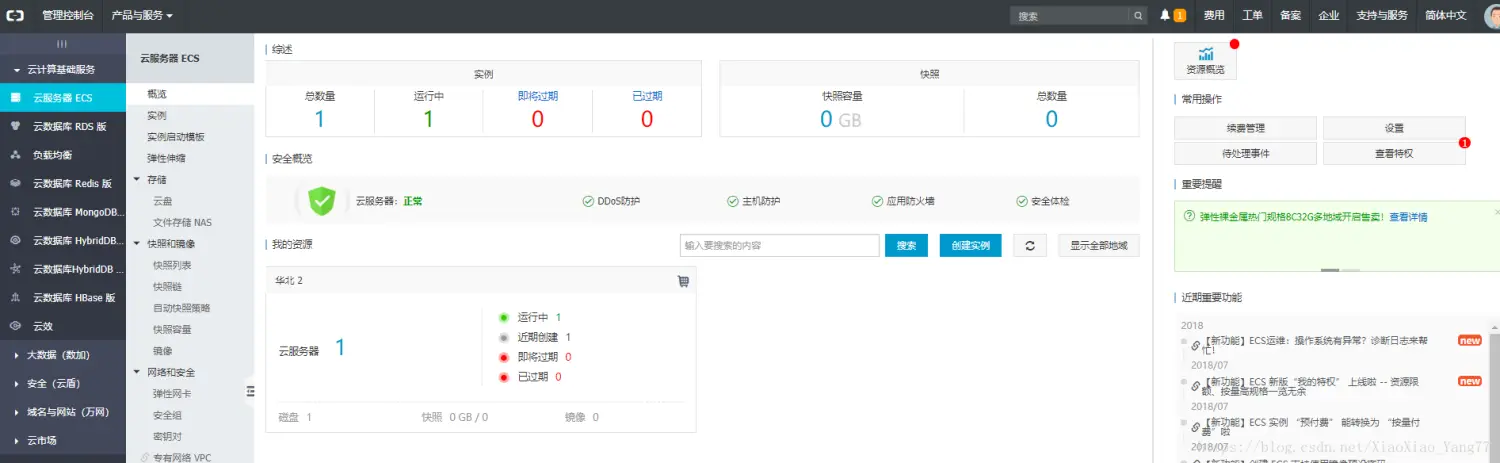Open the 工单 menu in top bar

coord(1252,16)
